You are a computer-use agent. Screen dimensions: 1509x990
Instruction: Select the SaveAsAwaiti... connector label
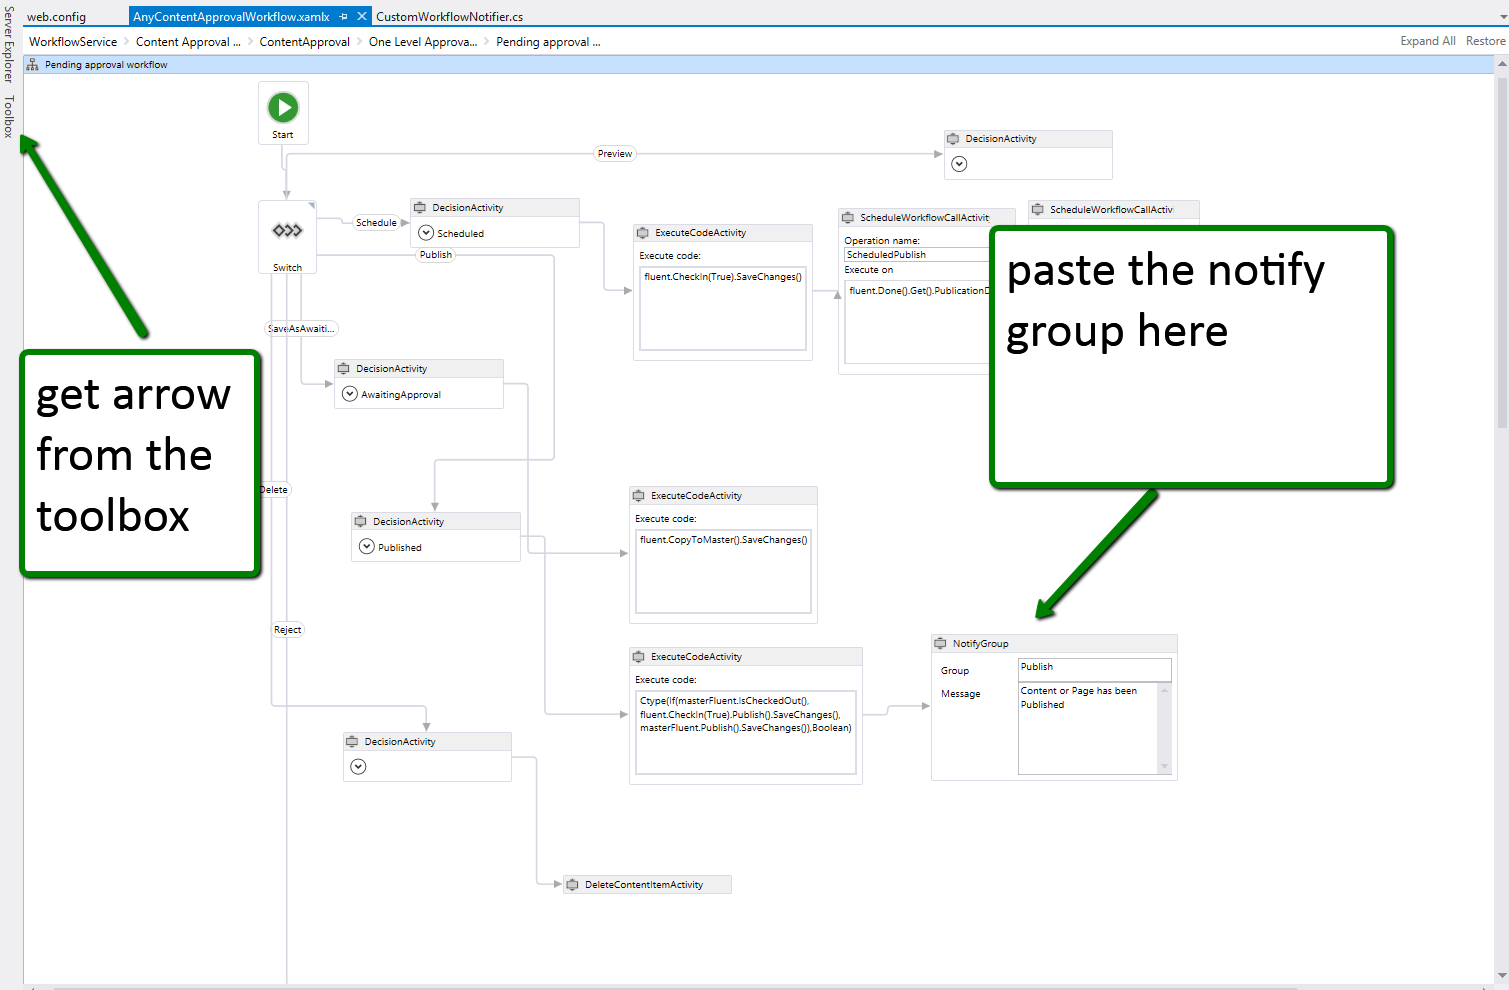click(x=301, y=329)
